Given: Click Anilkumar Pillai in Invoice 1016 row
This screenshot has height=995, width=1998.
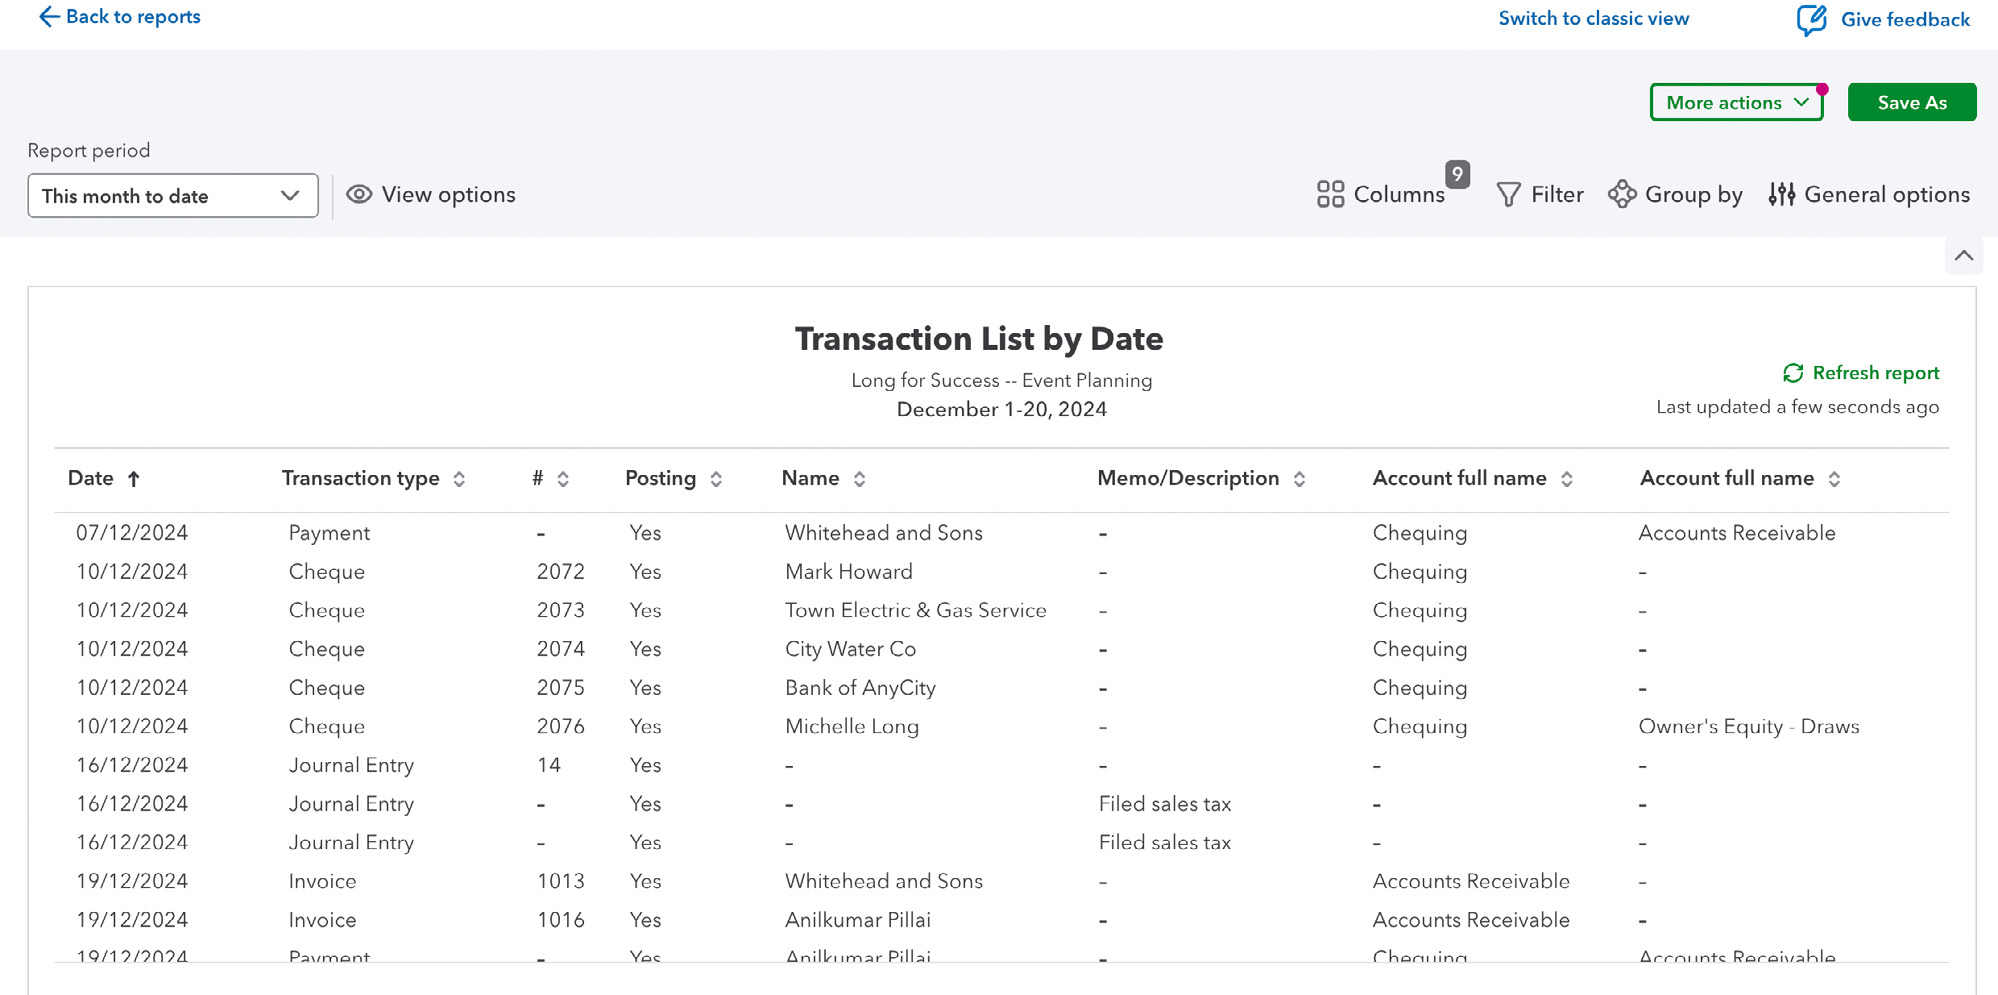Looking at the screenshot, I should click(x=858, y=920).
